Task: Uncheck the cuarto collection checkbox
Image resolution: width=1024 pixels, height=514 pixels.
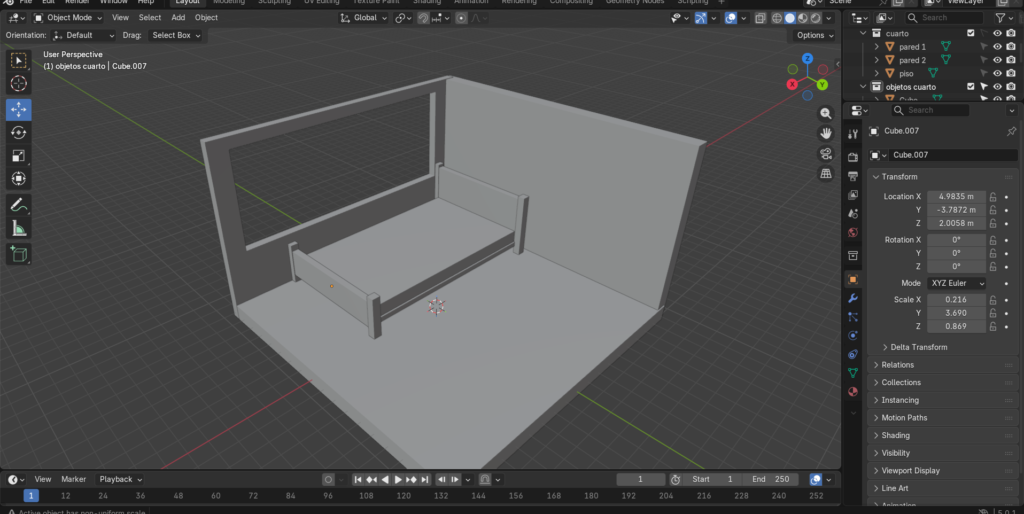Action: [970, 33]
